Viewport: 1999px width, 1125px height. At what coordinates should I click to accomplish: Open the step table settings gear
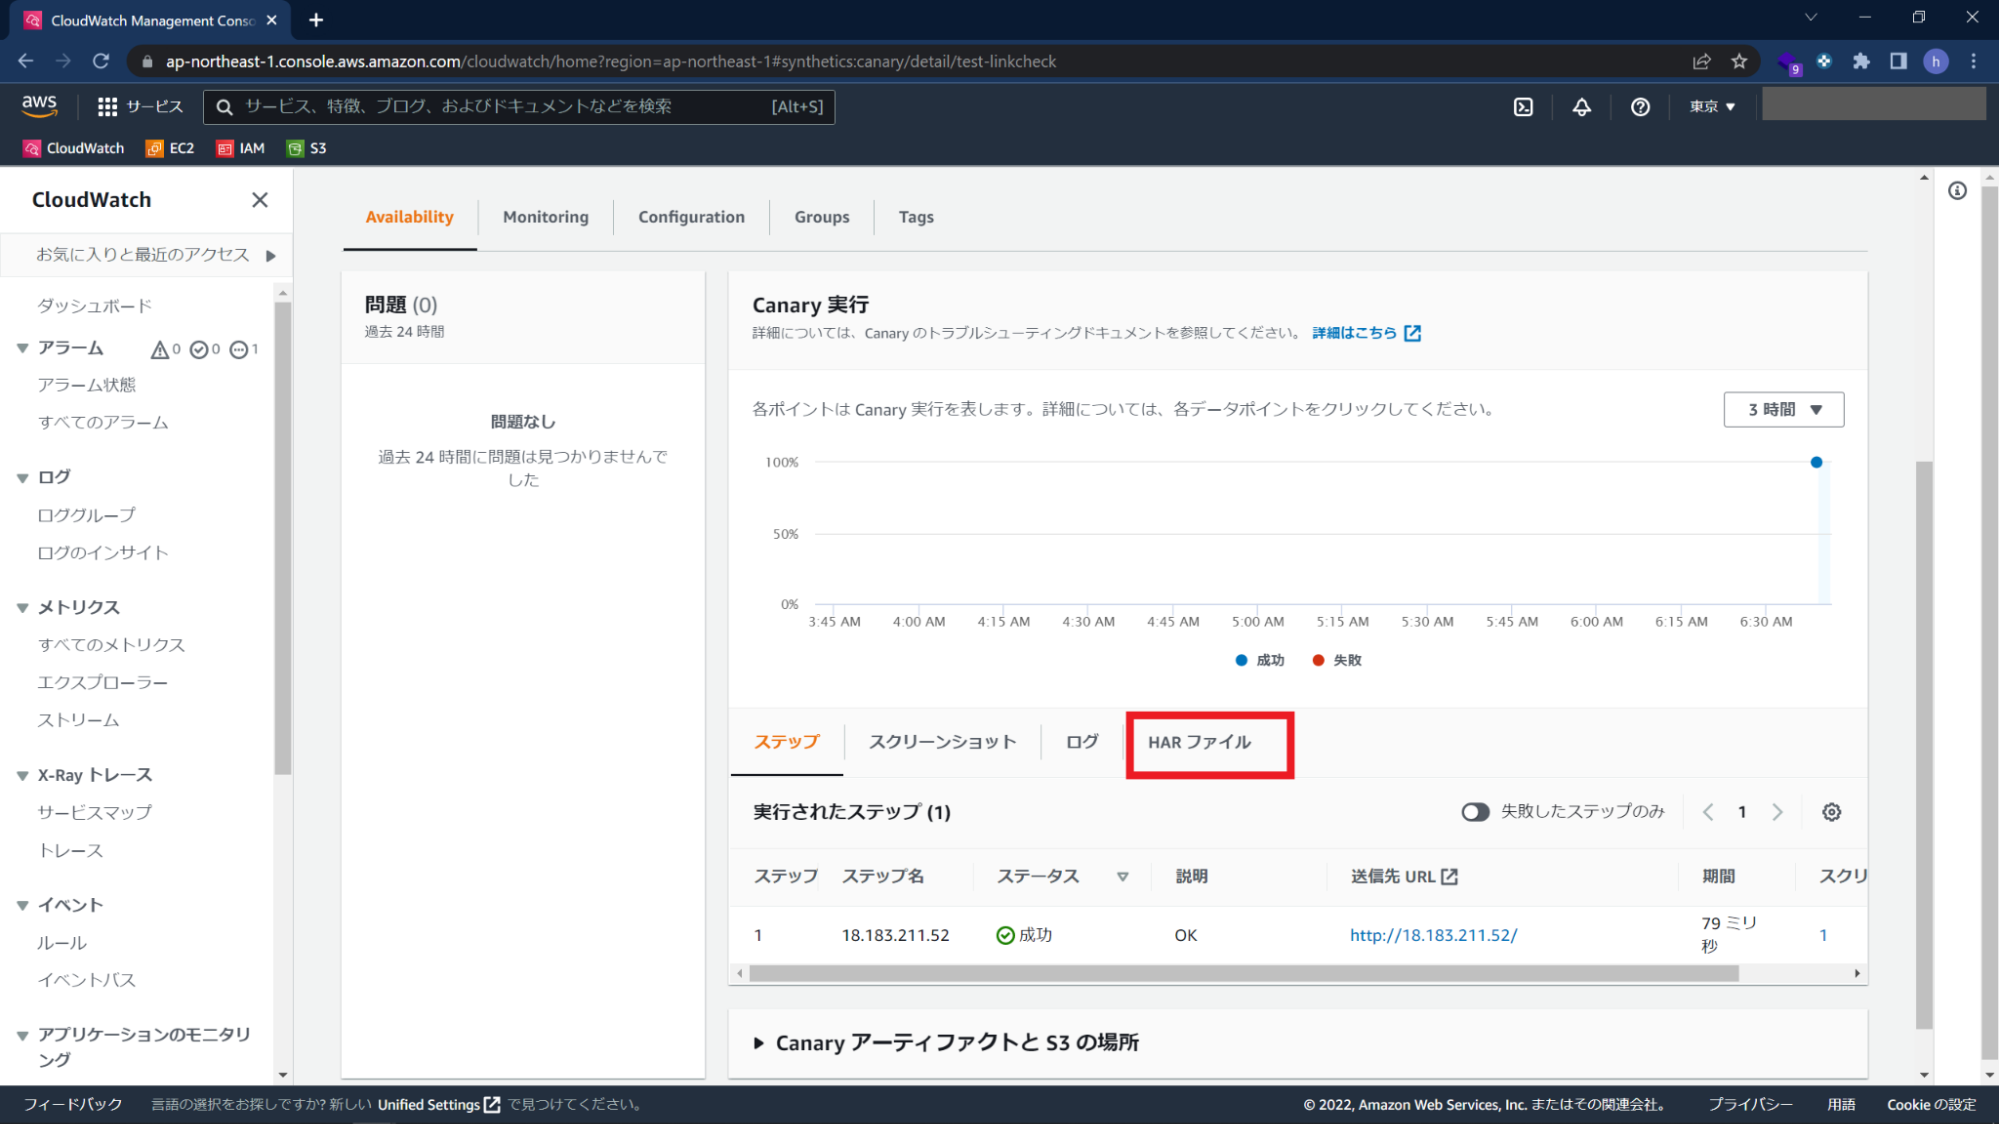pyautogui.click(x=1831, y=812)
